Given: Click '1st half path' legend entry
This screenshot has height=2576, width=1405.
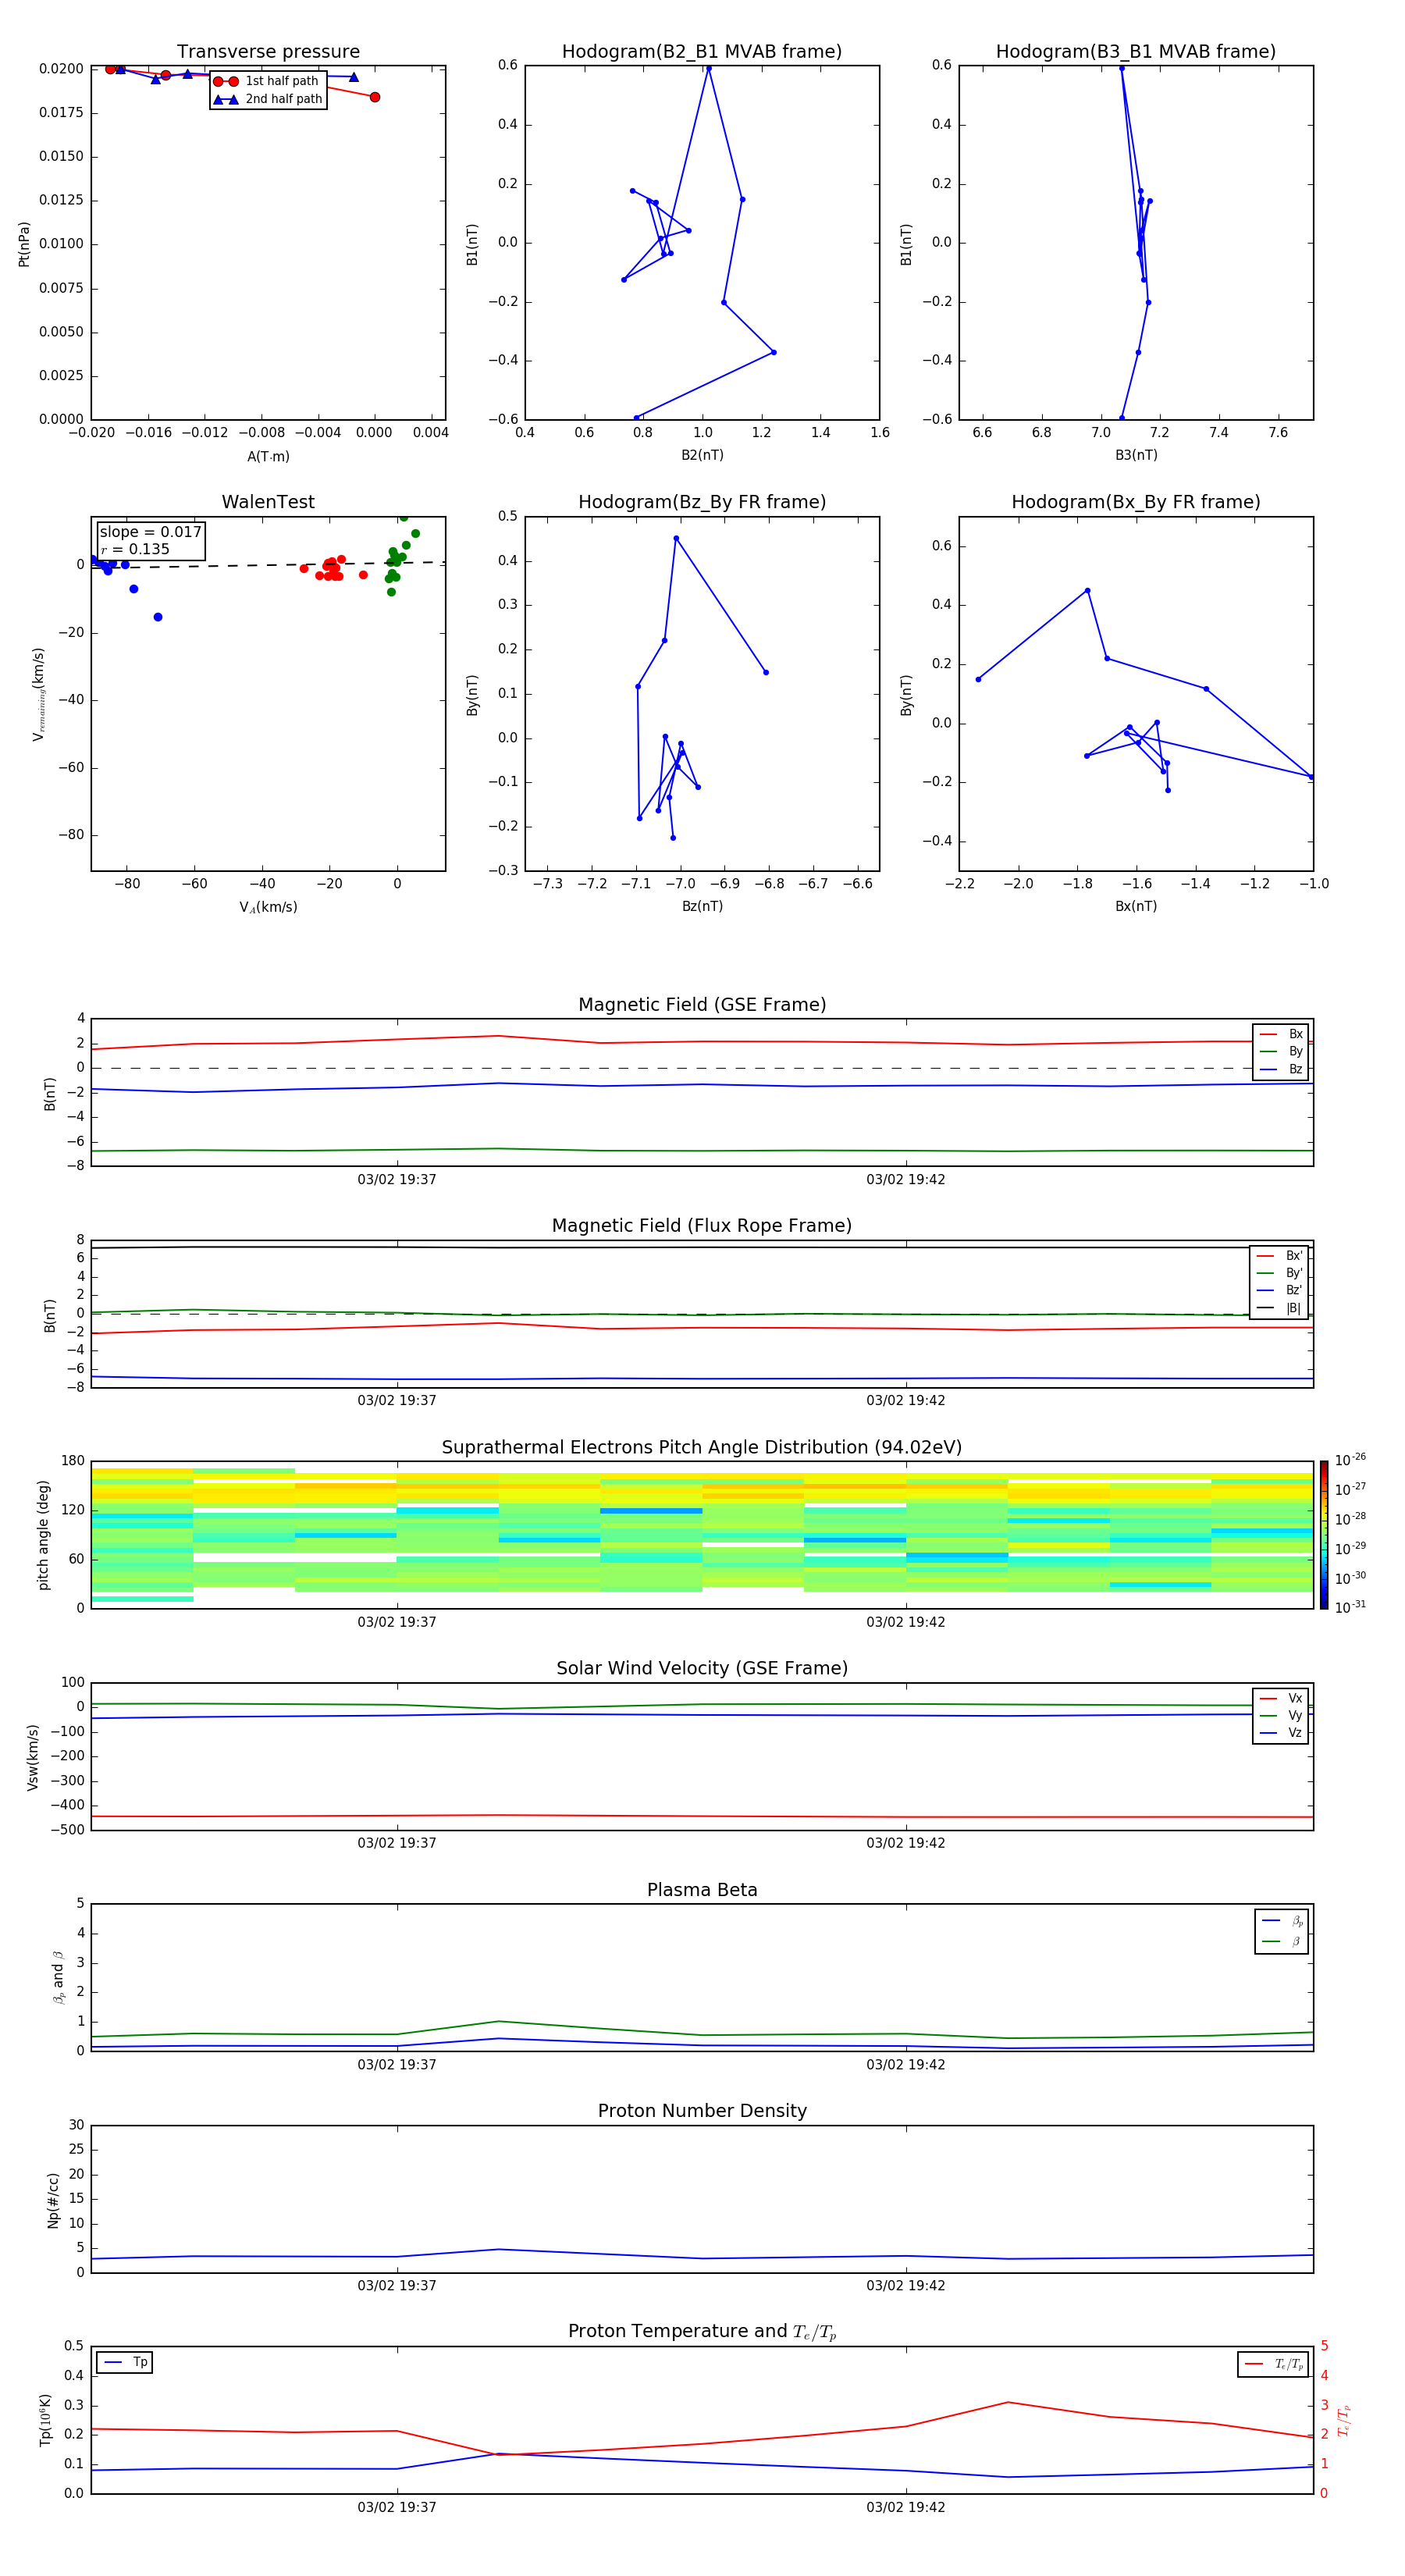Looking at the screenshot, I should 266,81.
